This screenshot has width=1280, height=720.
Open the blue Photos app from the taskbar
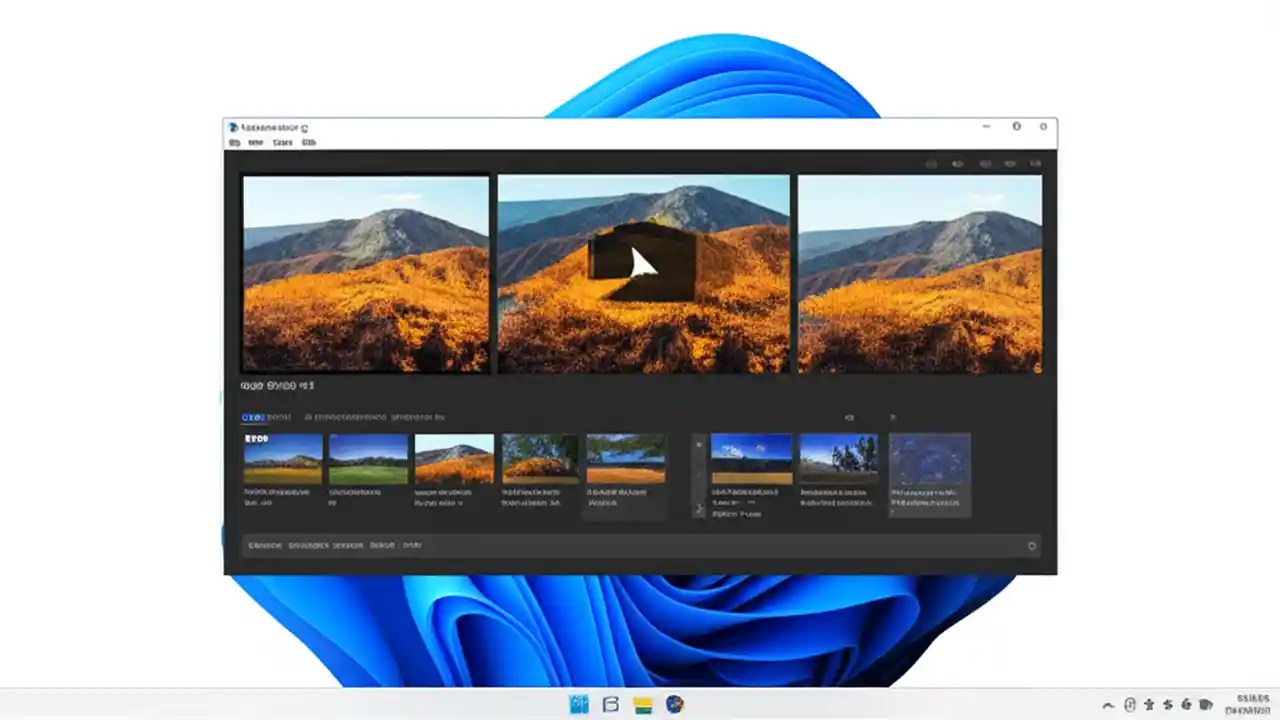click(579, 705)
